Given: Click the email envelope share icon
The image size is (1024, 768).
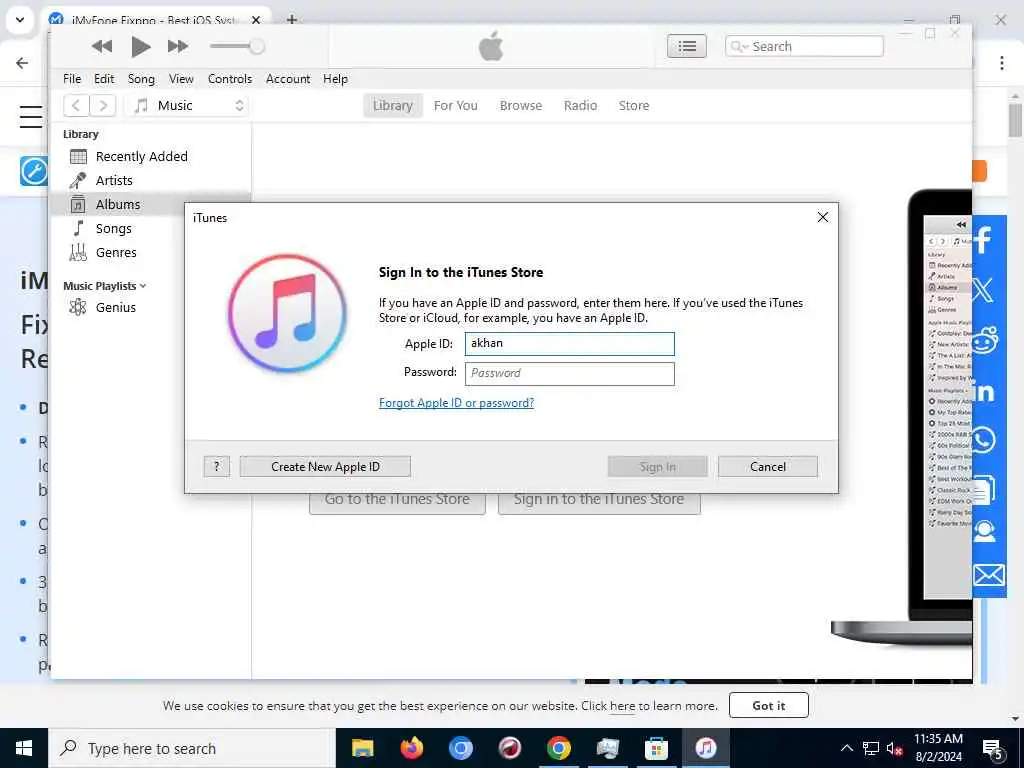Looking at the screenshot, I should pos(989,575).
